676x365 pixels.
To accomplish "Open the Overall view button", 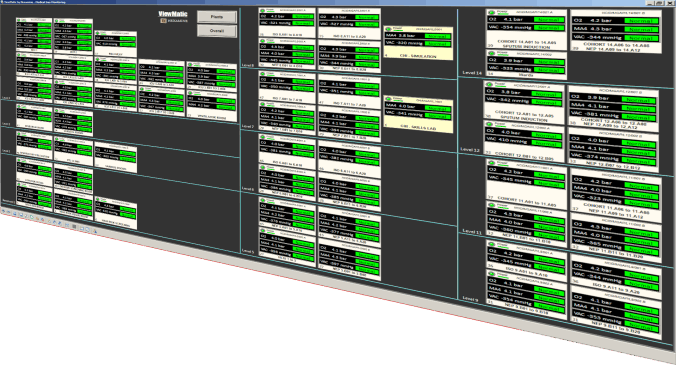I will coord(217,31).
